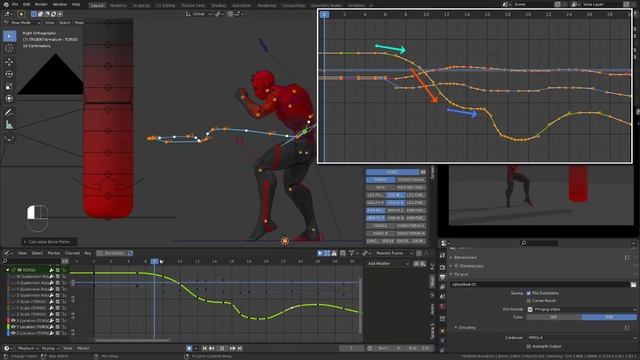Image resolution: width=640 pixels, height=360 pixels.
Task: Click the 3D viewport editor type icon
Action: pos(7,14)
